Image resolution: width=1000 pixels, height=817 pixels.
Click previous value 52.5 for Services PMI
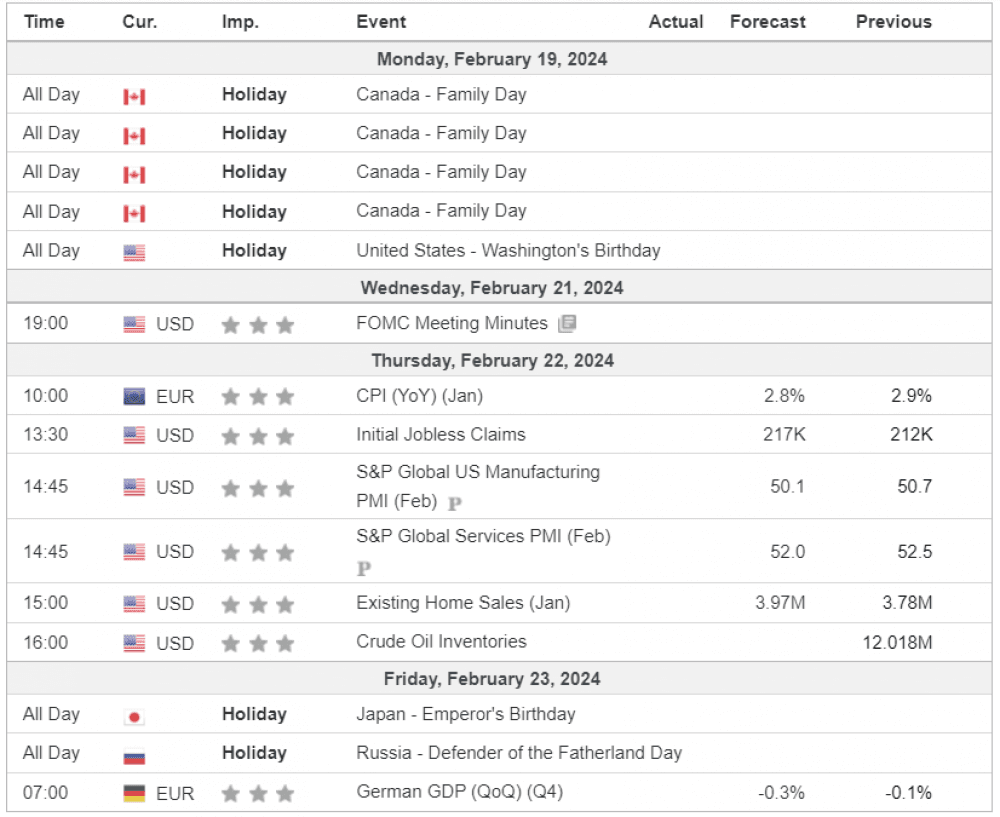click(x=915, y=552)
